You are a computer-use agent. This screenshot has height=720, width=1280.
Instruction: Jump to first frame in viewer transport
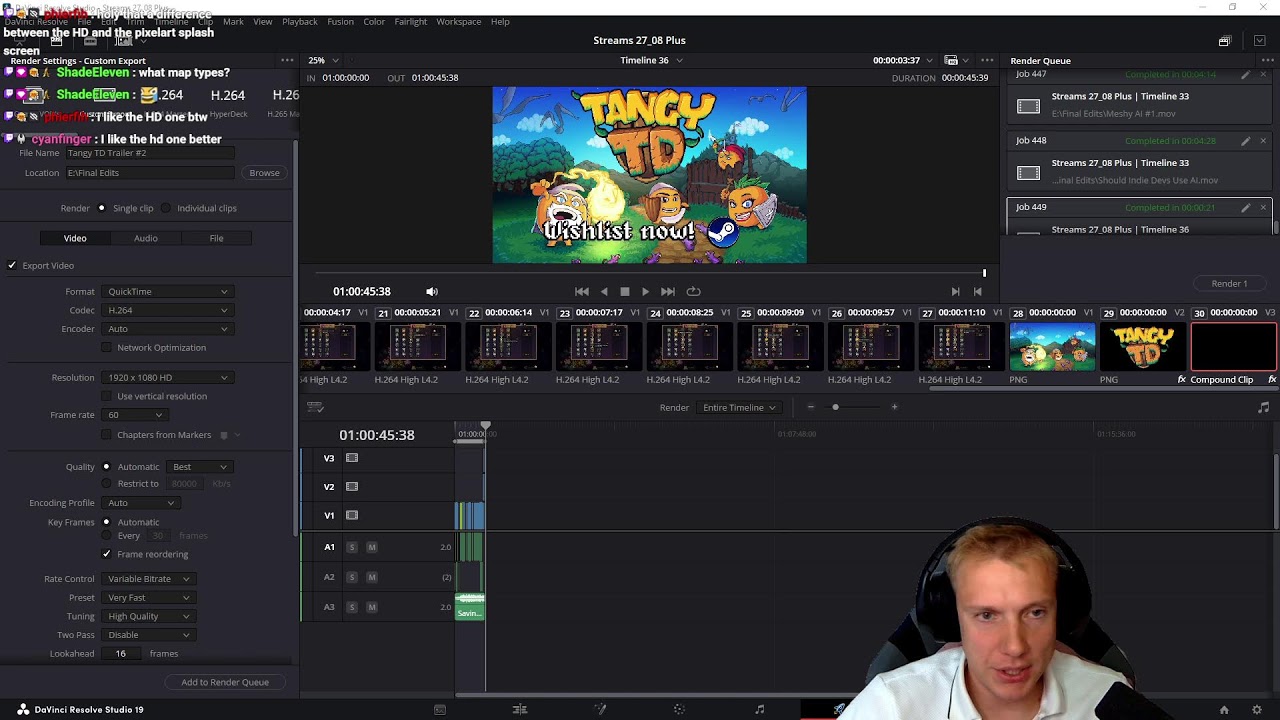(582, 291)
